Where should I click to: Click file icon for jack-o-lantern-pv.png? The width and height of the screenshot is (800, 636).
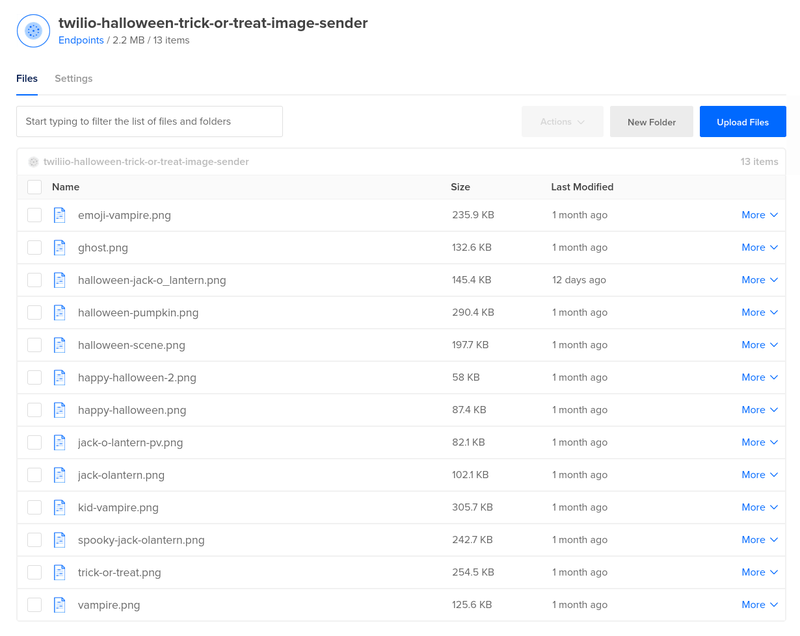[x=60, y=443]
